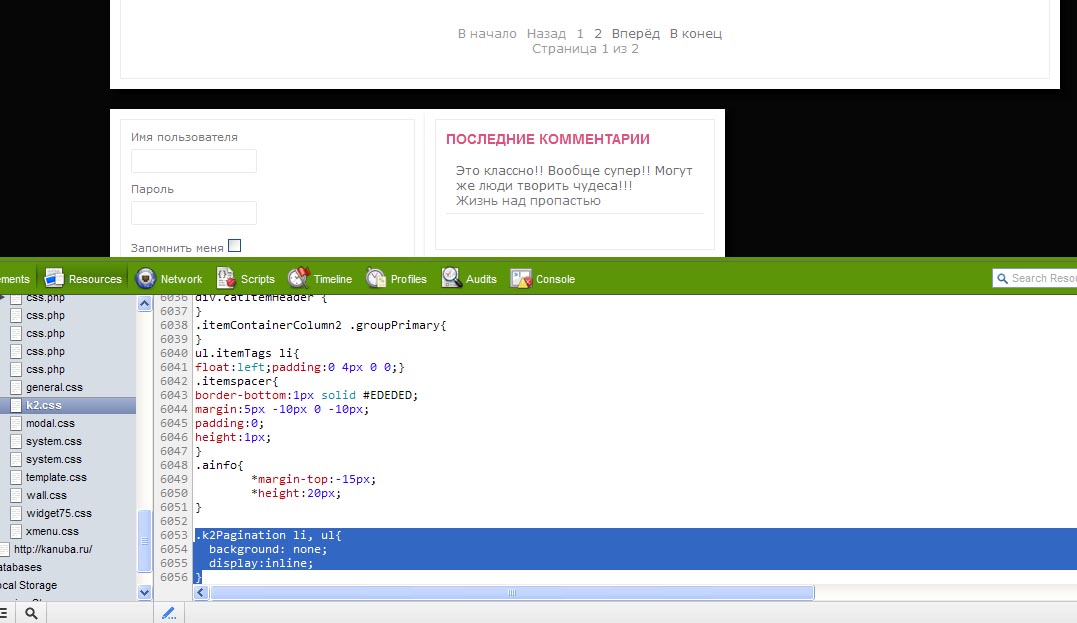Toggle the 'Запомнить меня' checkbox

pos(234,245)
